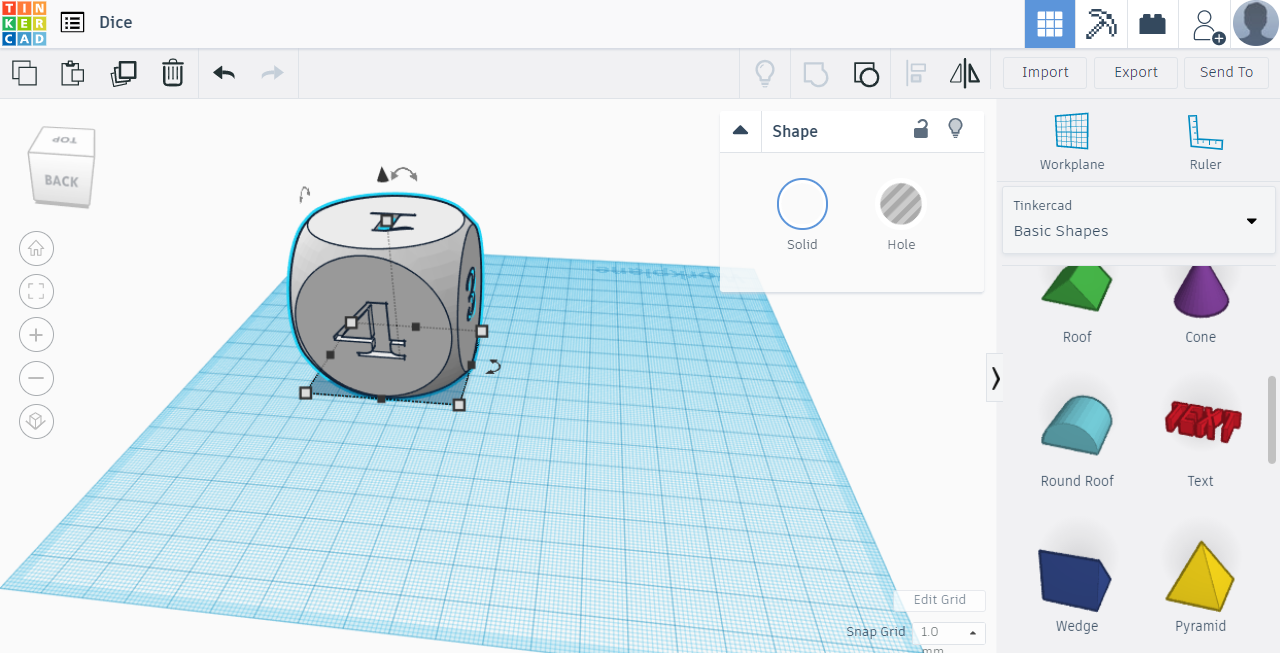Collapse the shapes sidebar with the chevron
Image resolution: width=1280 pixels, height=653 pixels.
[x=995, y=377]
